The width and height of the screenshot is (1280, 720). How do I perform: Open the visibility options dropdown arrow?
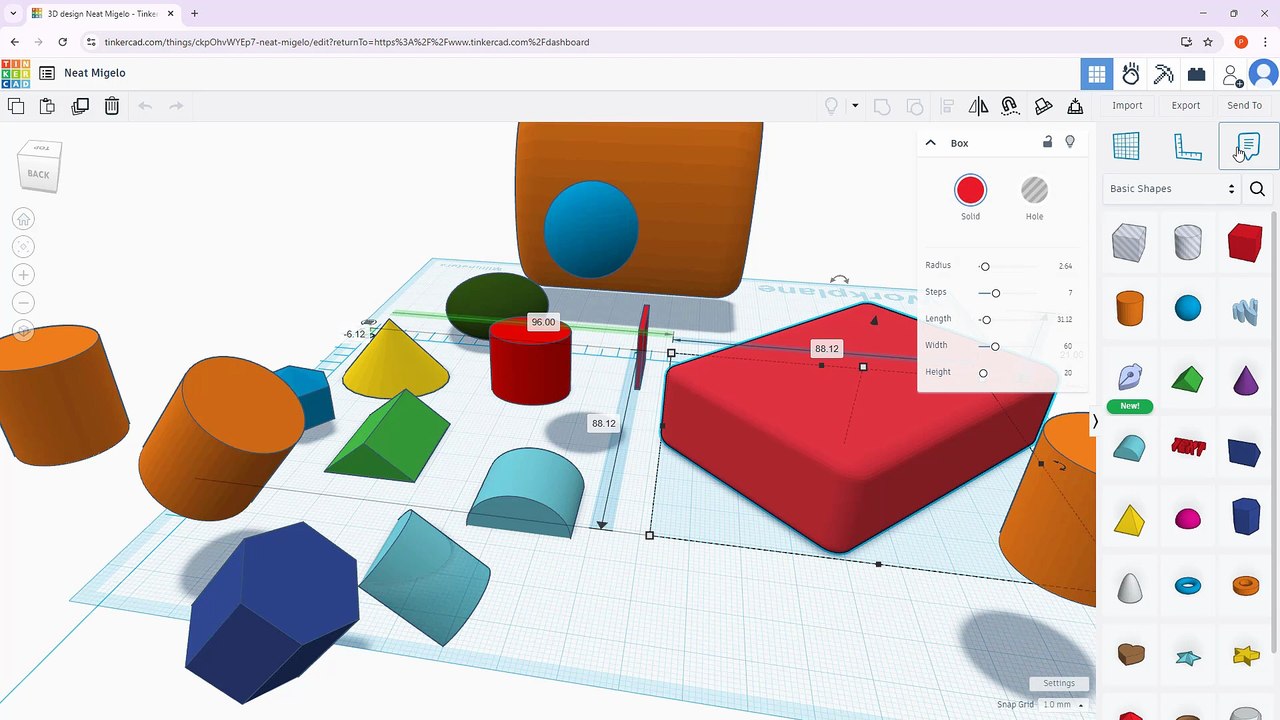click(855, 106)
